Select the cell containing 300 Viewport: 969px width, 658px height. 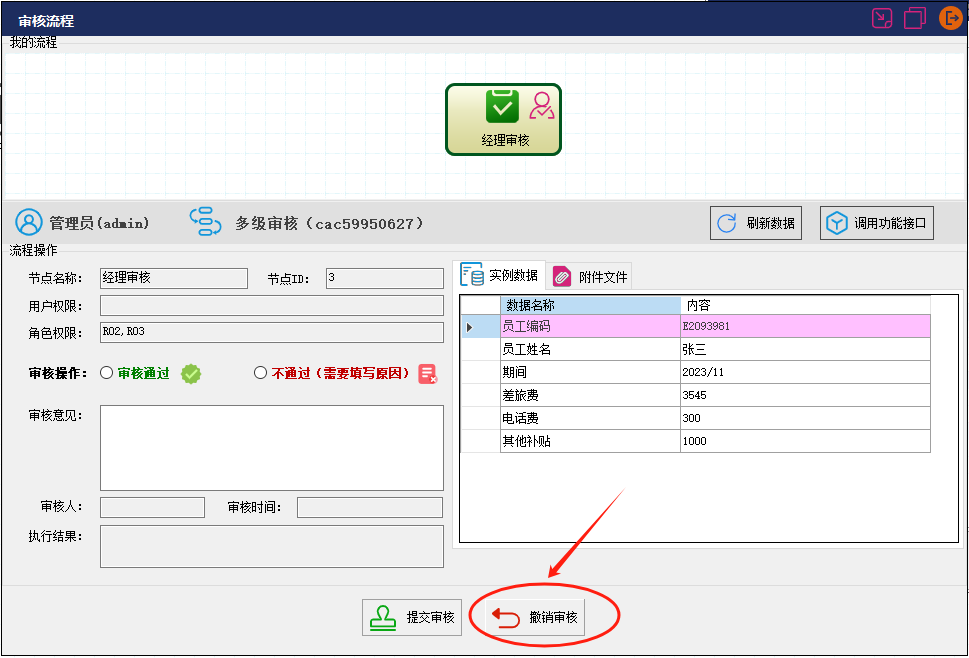point(805,418)
